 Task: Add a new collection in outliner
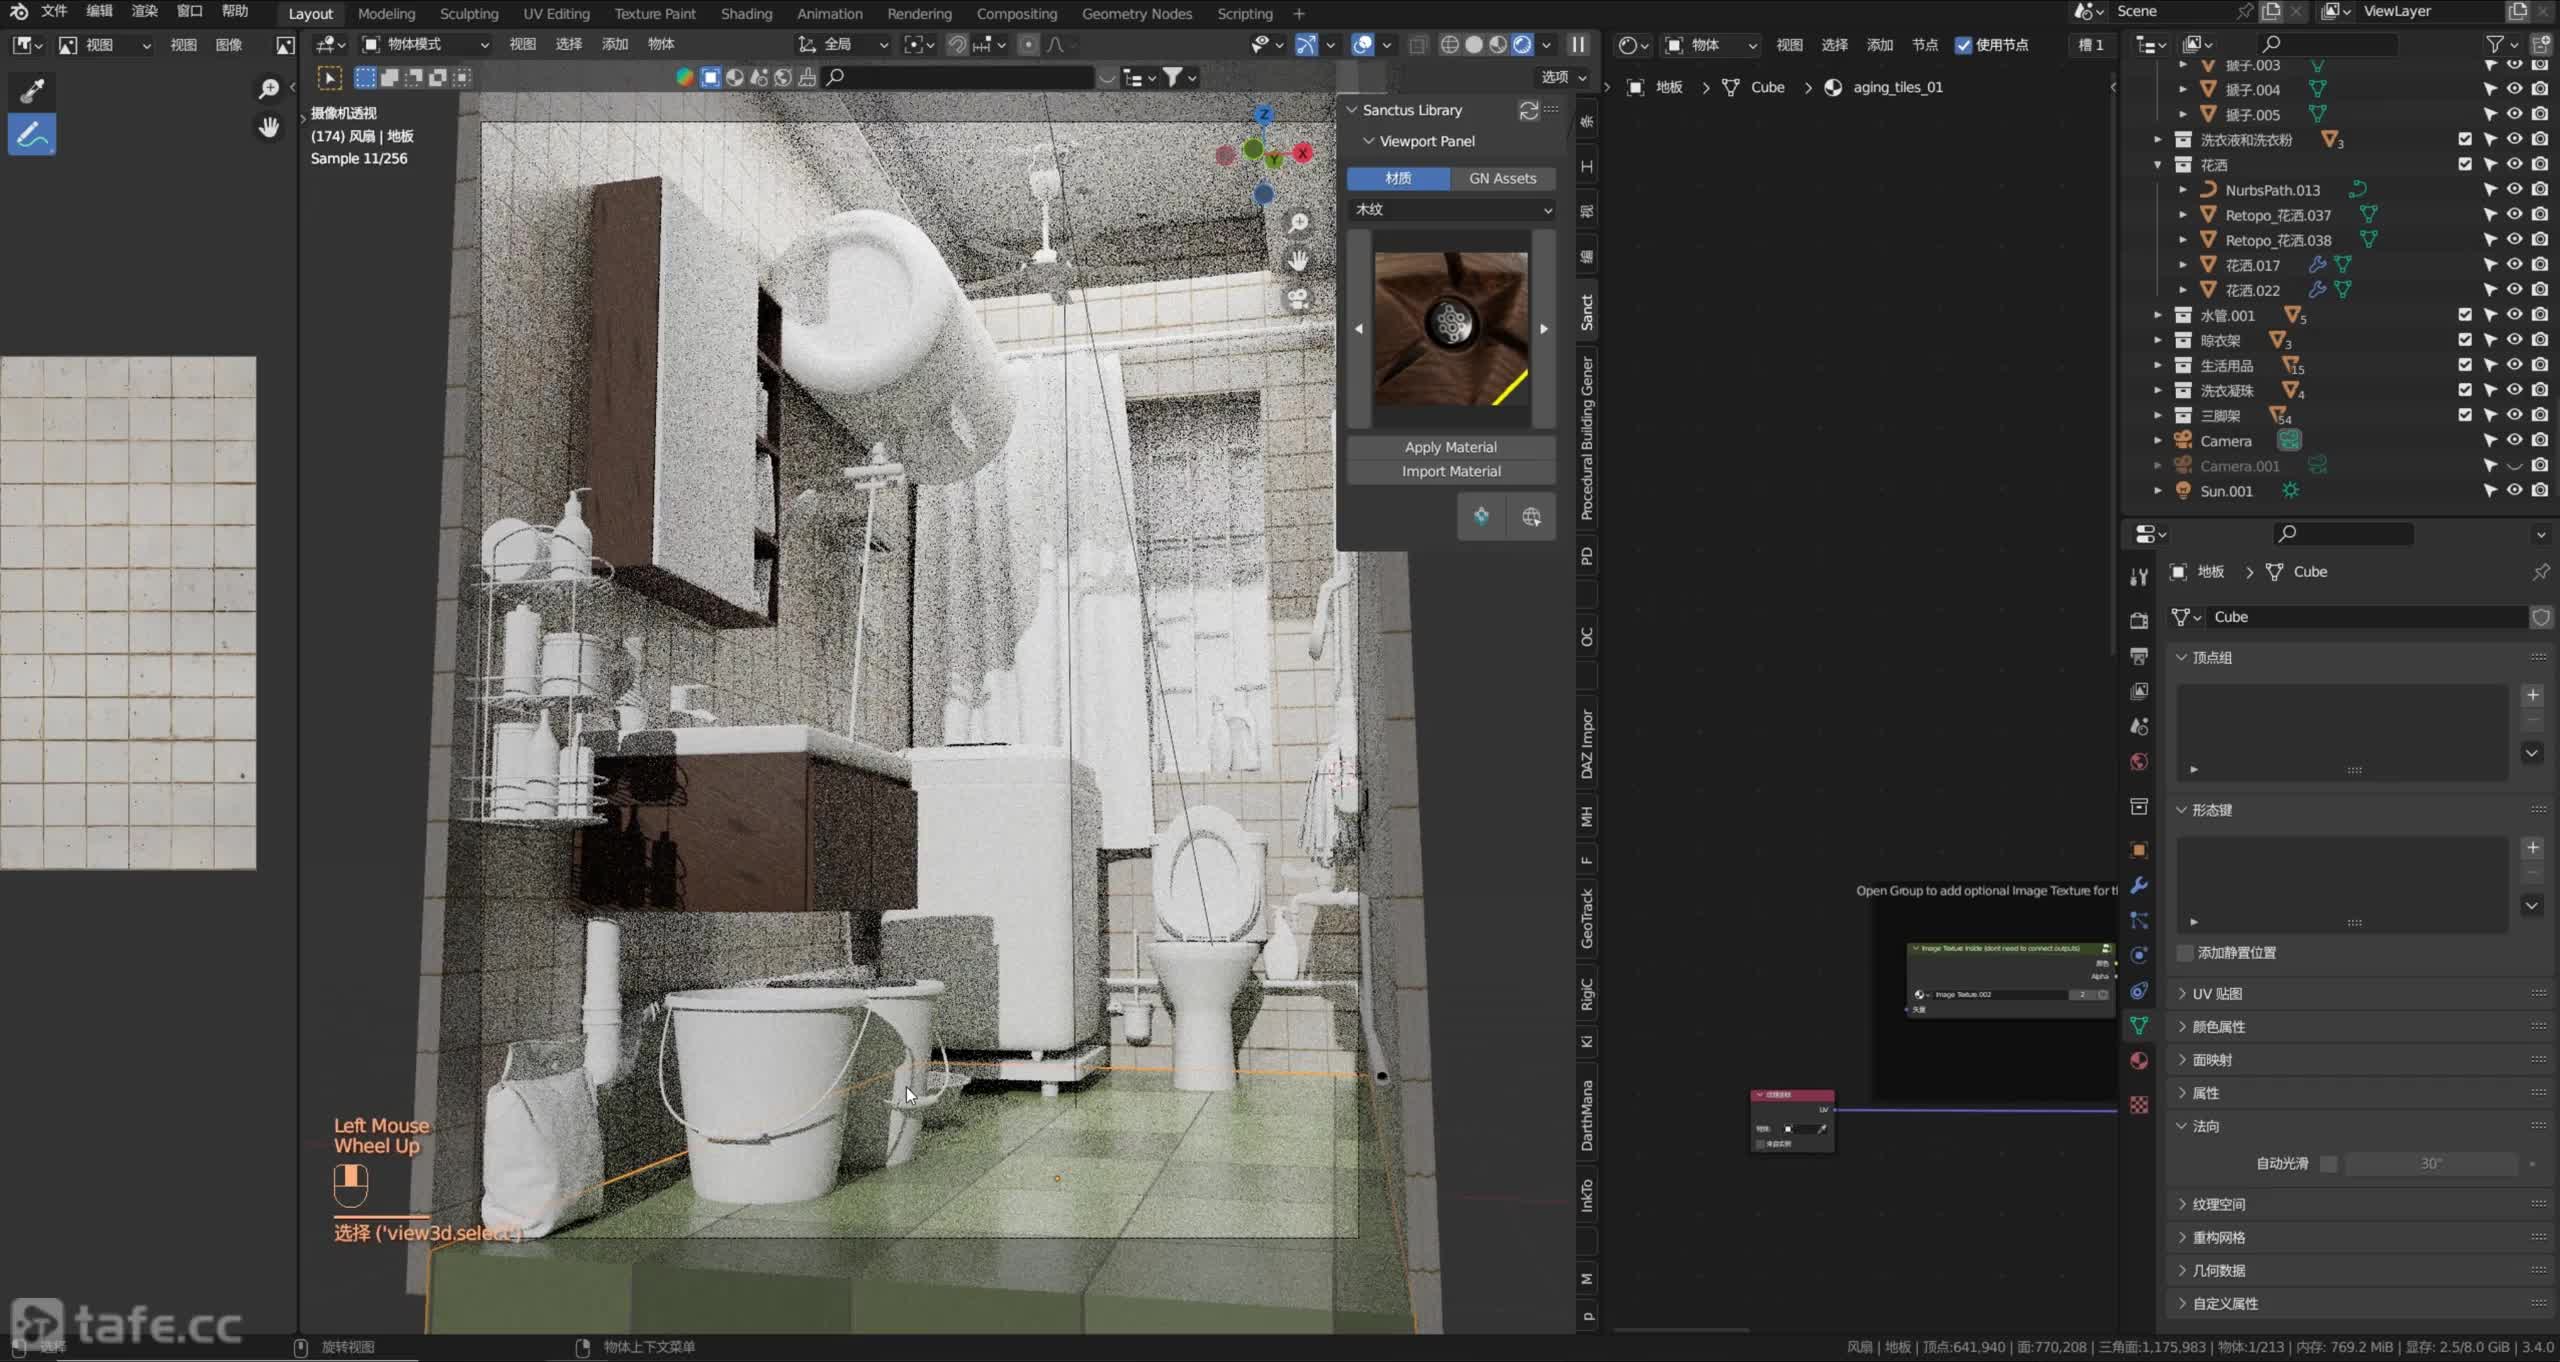coord(2541,44)
